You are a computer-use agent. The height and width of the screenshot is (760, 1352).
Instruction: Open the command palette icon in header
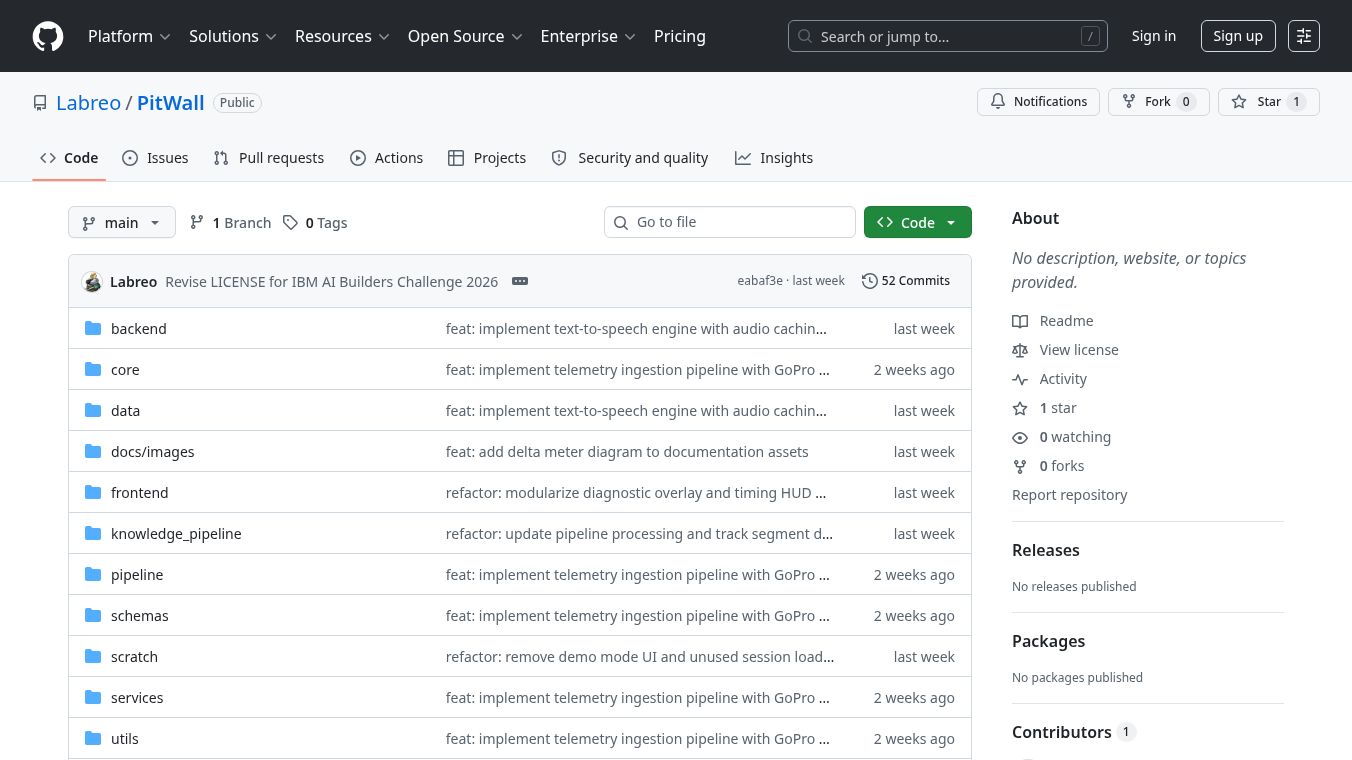tap(1304, 36)
